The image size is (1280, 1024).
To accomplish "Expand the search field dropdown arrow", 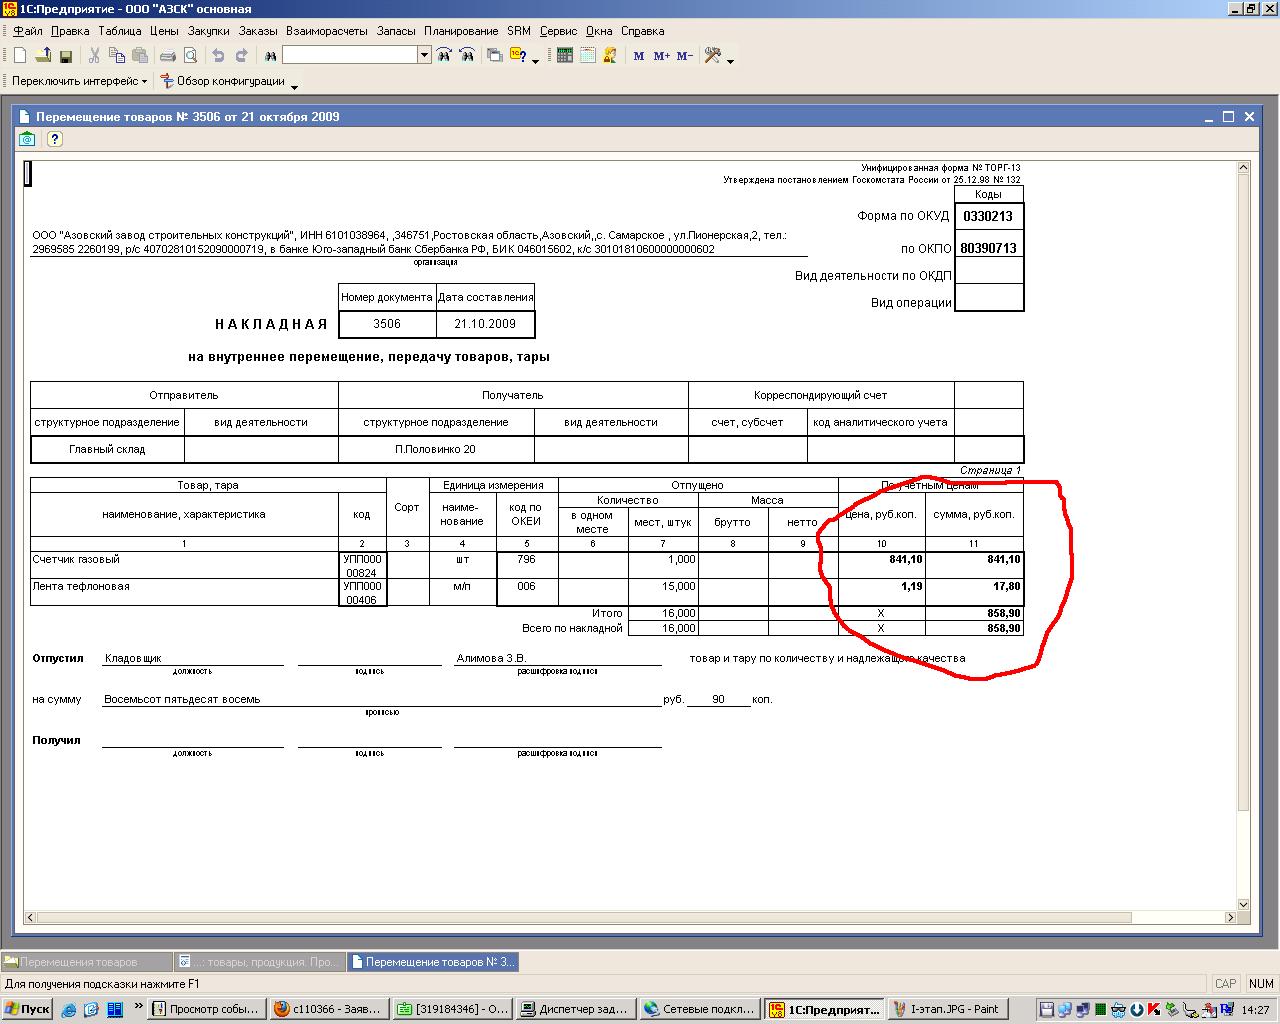I will (x=424, y=56).
